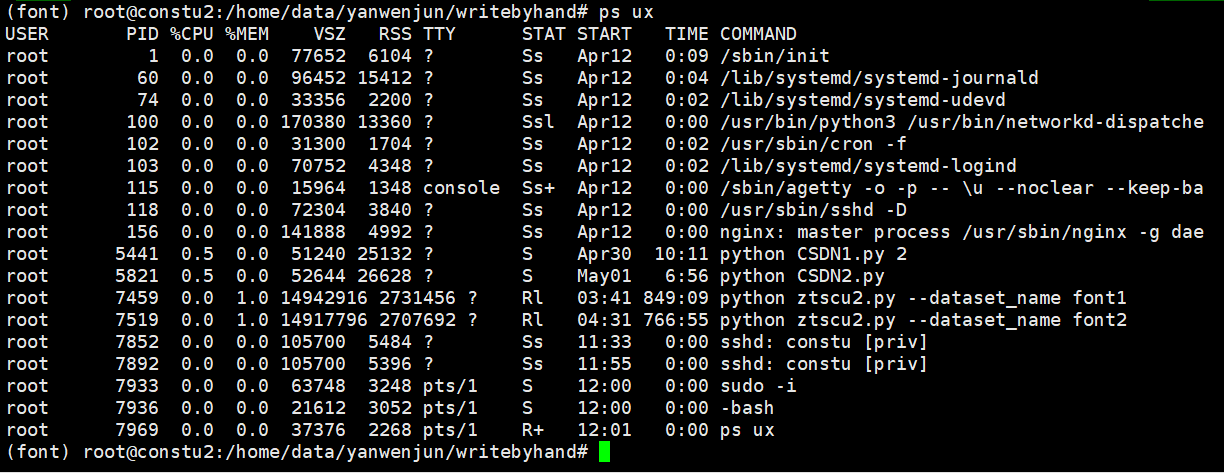Click the console TTY entry

pos(462,188)
